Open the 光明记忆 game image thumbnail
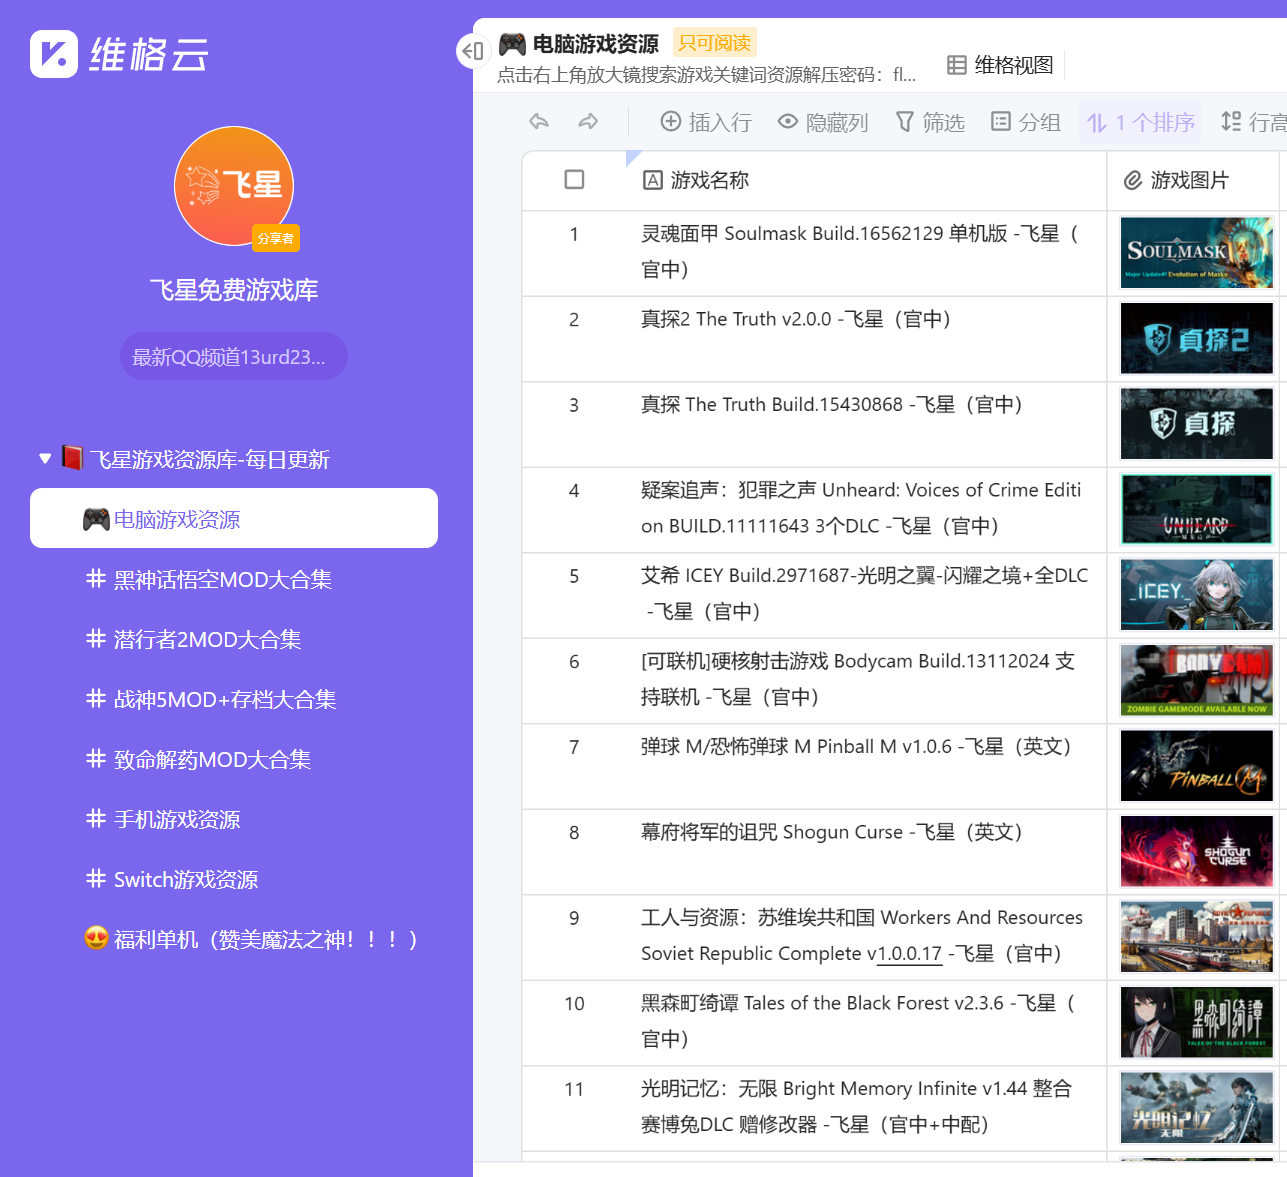 (1196, 1108)
